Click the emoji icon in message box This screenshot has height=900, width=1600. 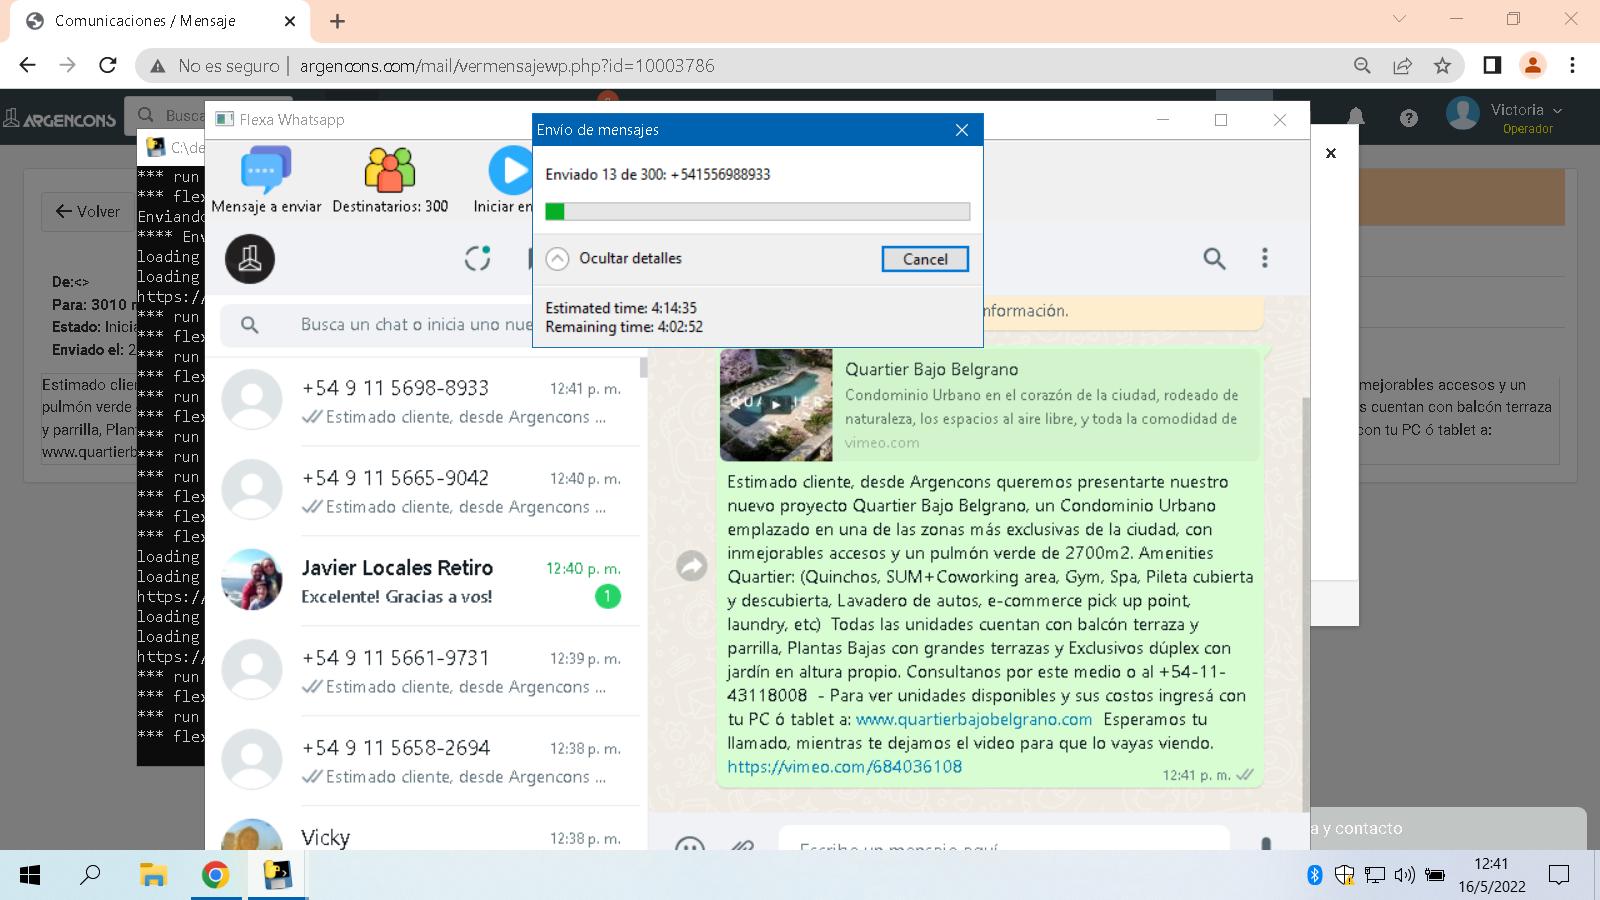pos(690,845)
